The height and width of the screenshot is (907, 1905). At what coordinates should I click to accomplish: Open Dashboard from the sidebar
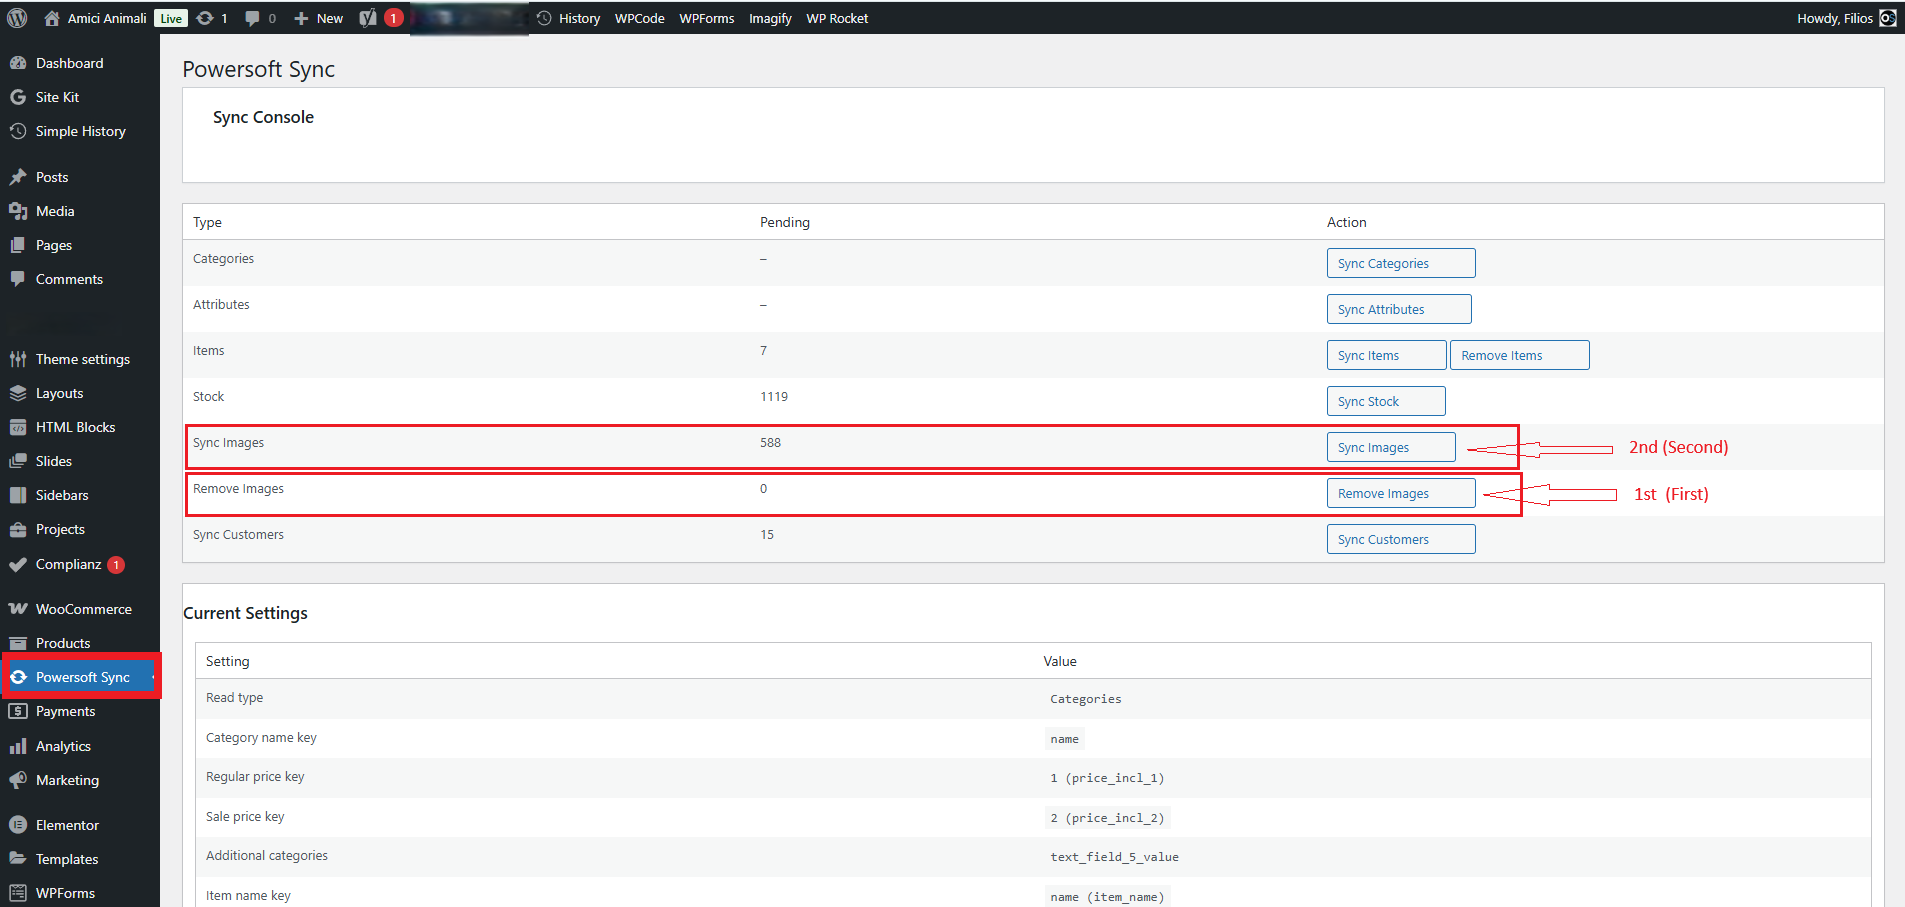(x=69, y=63)
